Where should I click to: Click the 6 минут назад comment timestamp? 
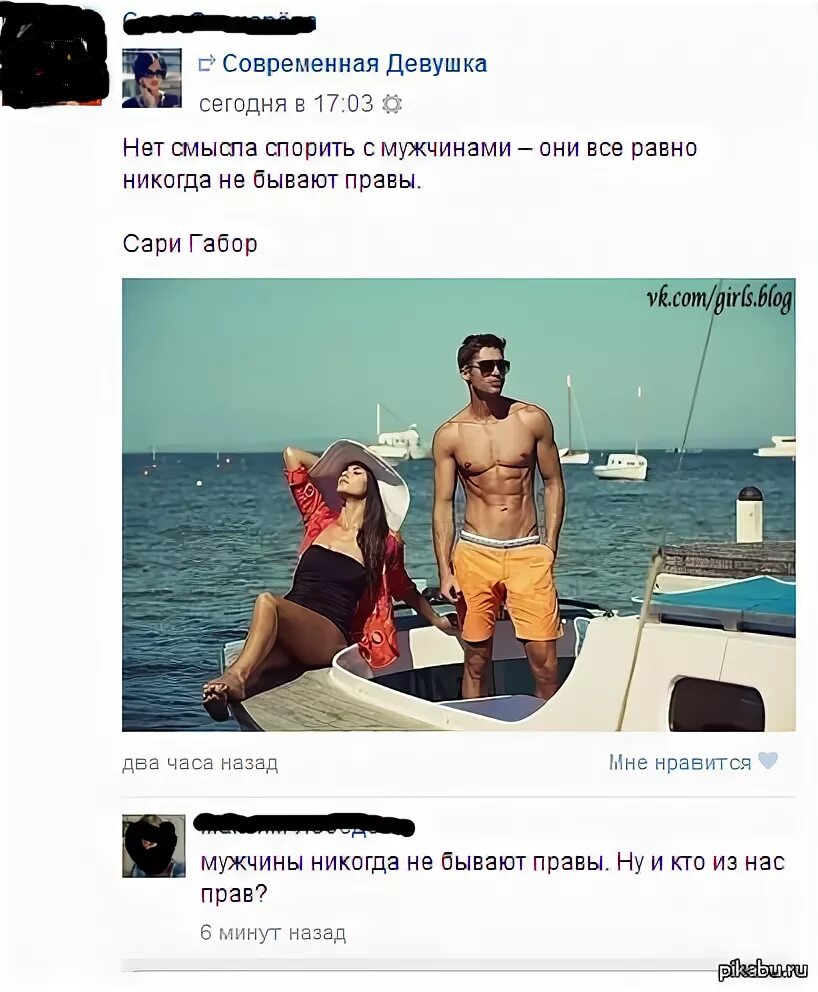coord(273,933)
